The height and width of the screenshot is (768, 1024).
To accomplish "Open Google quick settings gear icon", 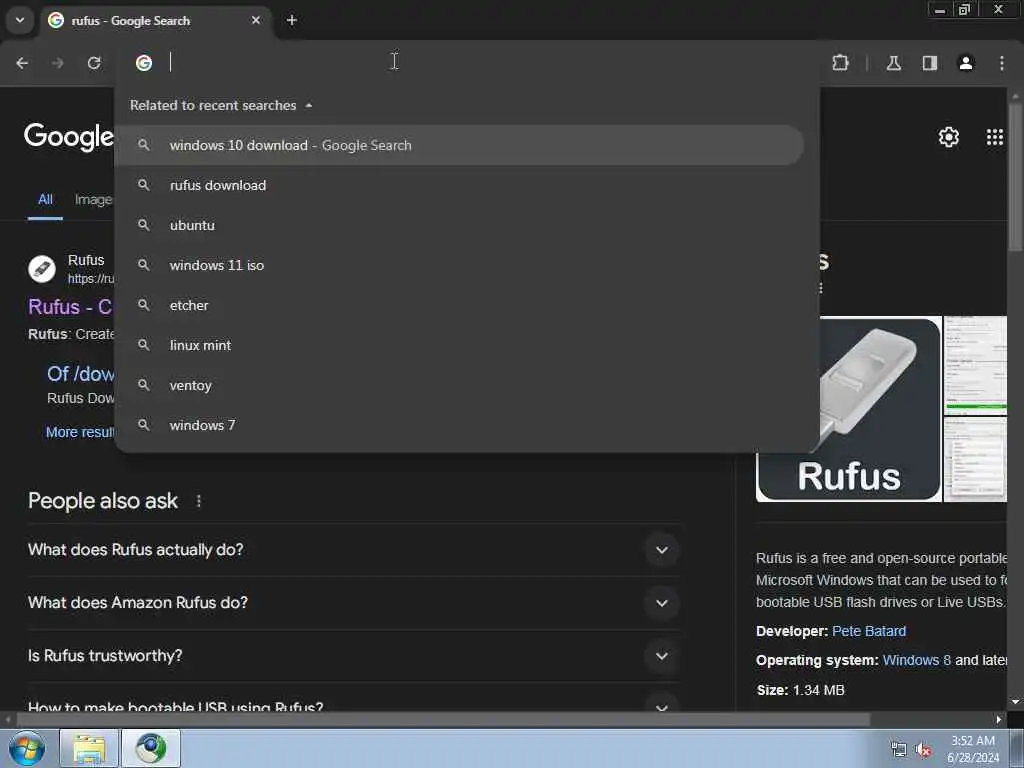I will point(948,137).
